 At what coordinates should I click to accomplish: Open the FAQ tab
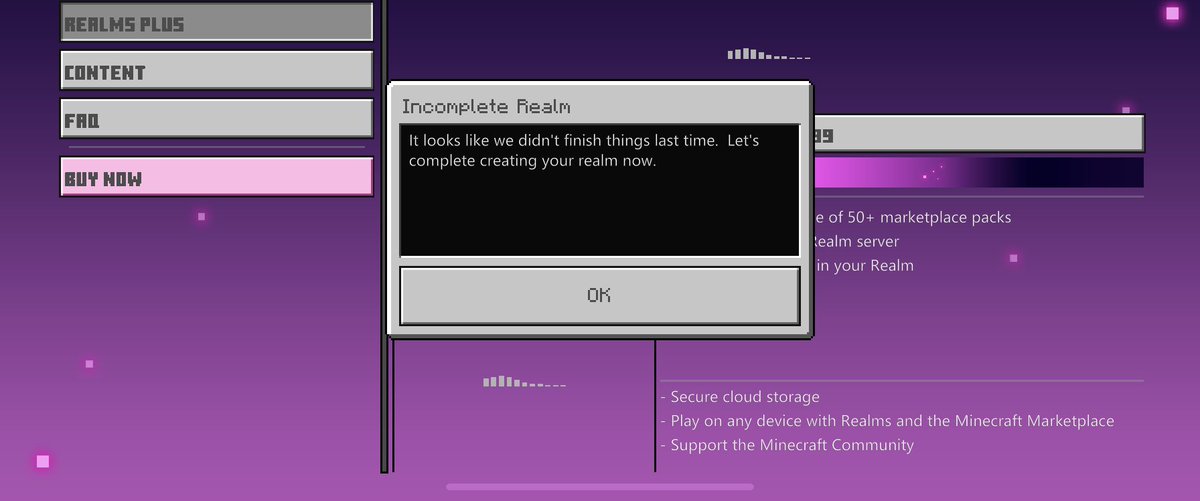coord(216,120)
